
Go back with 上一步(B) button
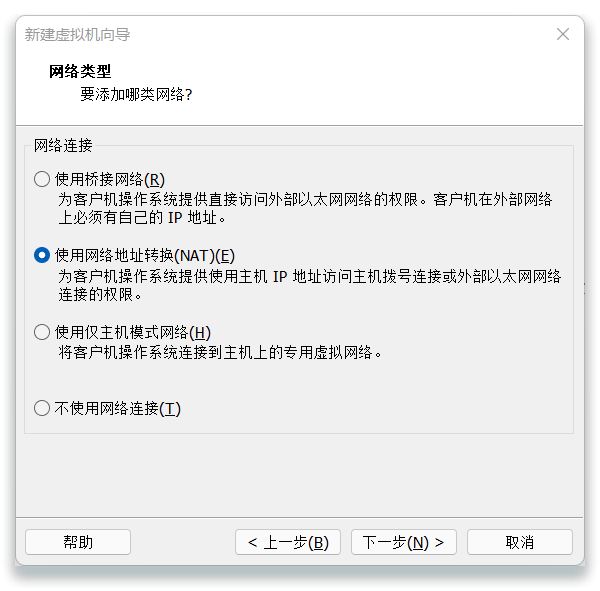coord(288,542)
